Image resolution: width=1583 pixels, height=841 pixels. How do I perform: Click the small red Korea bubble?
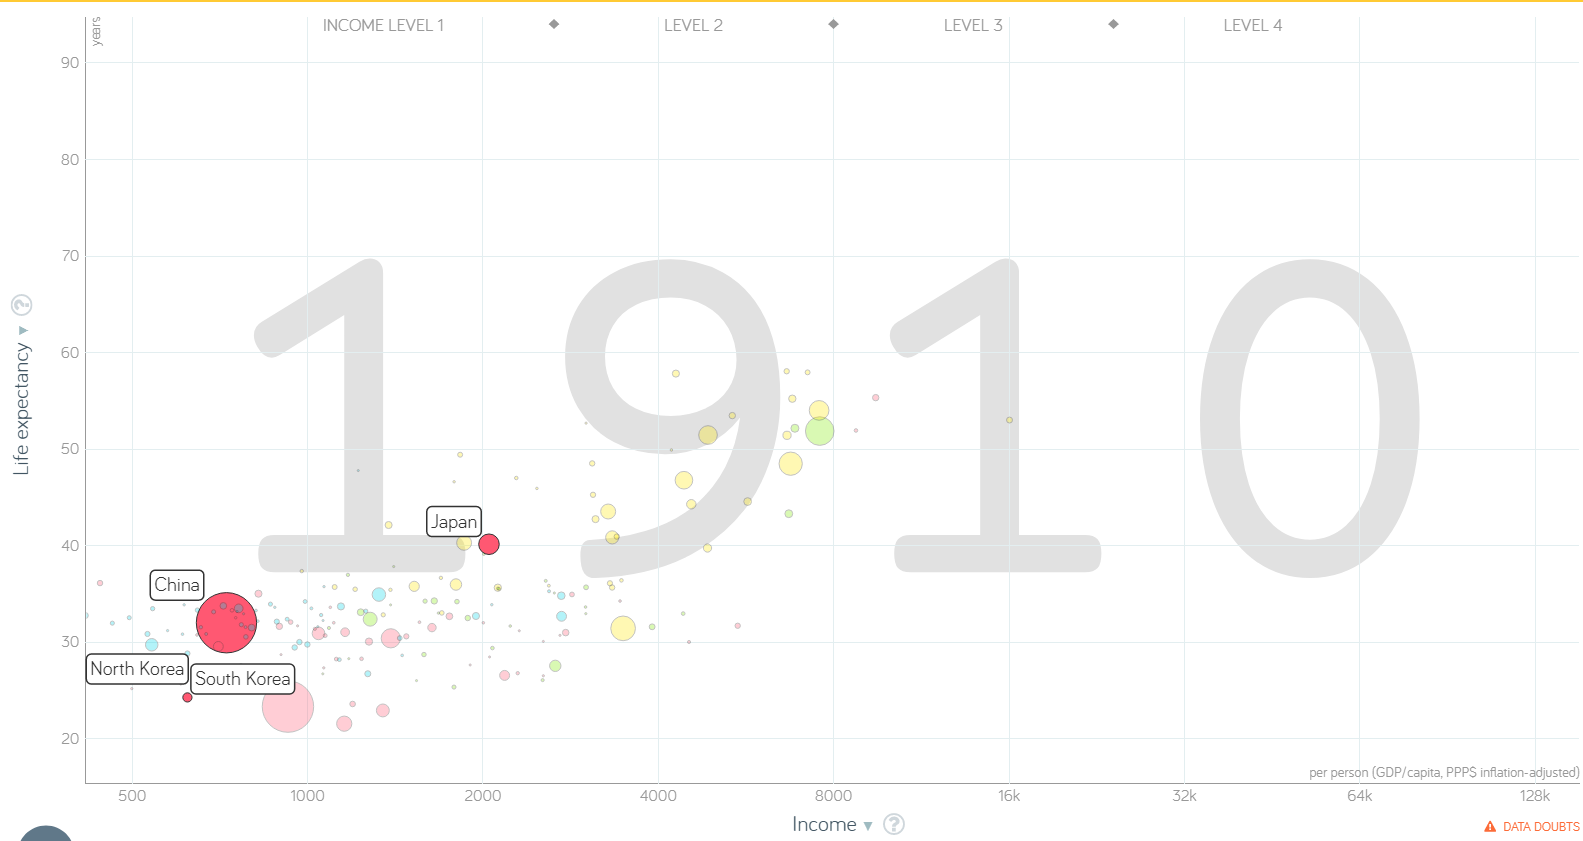[187, 697]
